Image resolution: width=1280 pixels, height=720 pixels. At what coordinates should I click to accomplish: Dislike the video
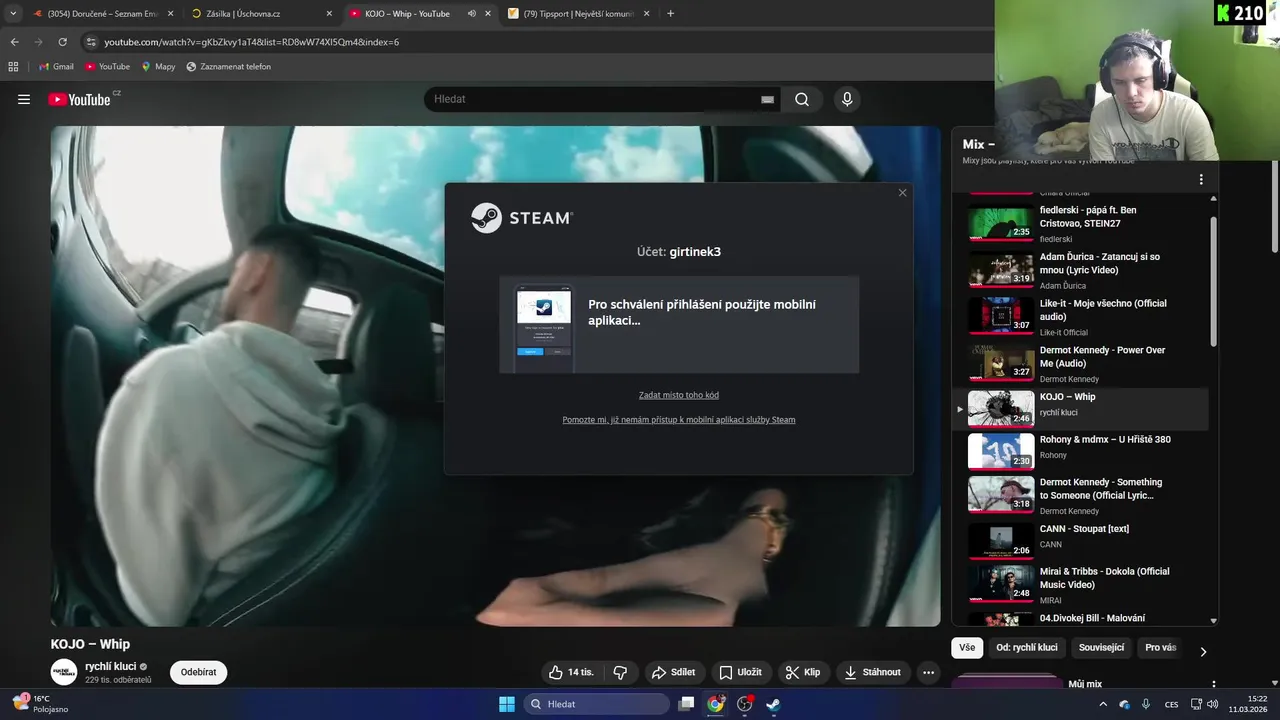pos(620,672)
